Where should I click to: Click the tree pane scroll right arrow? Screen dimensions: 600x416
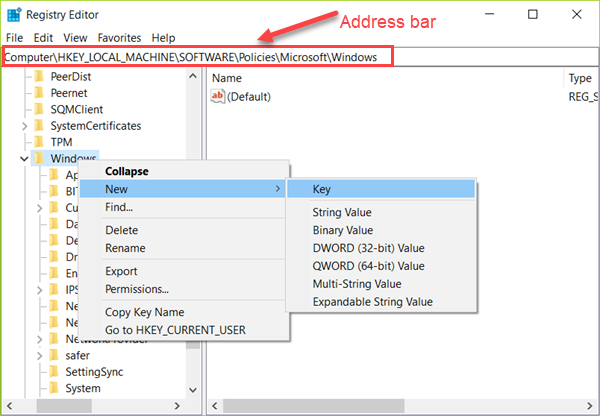(177, 406)
